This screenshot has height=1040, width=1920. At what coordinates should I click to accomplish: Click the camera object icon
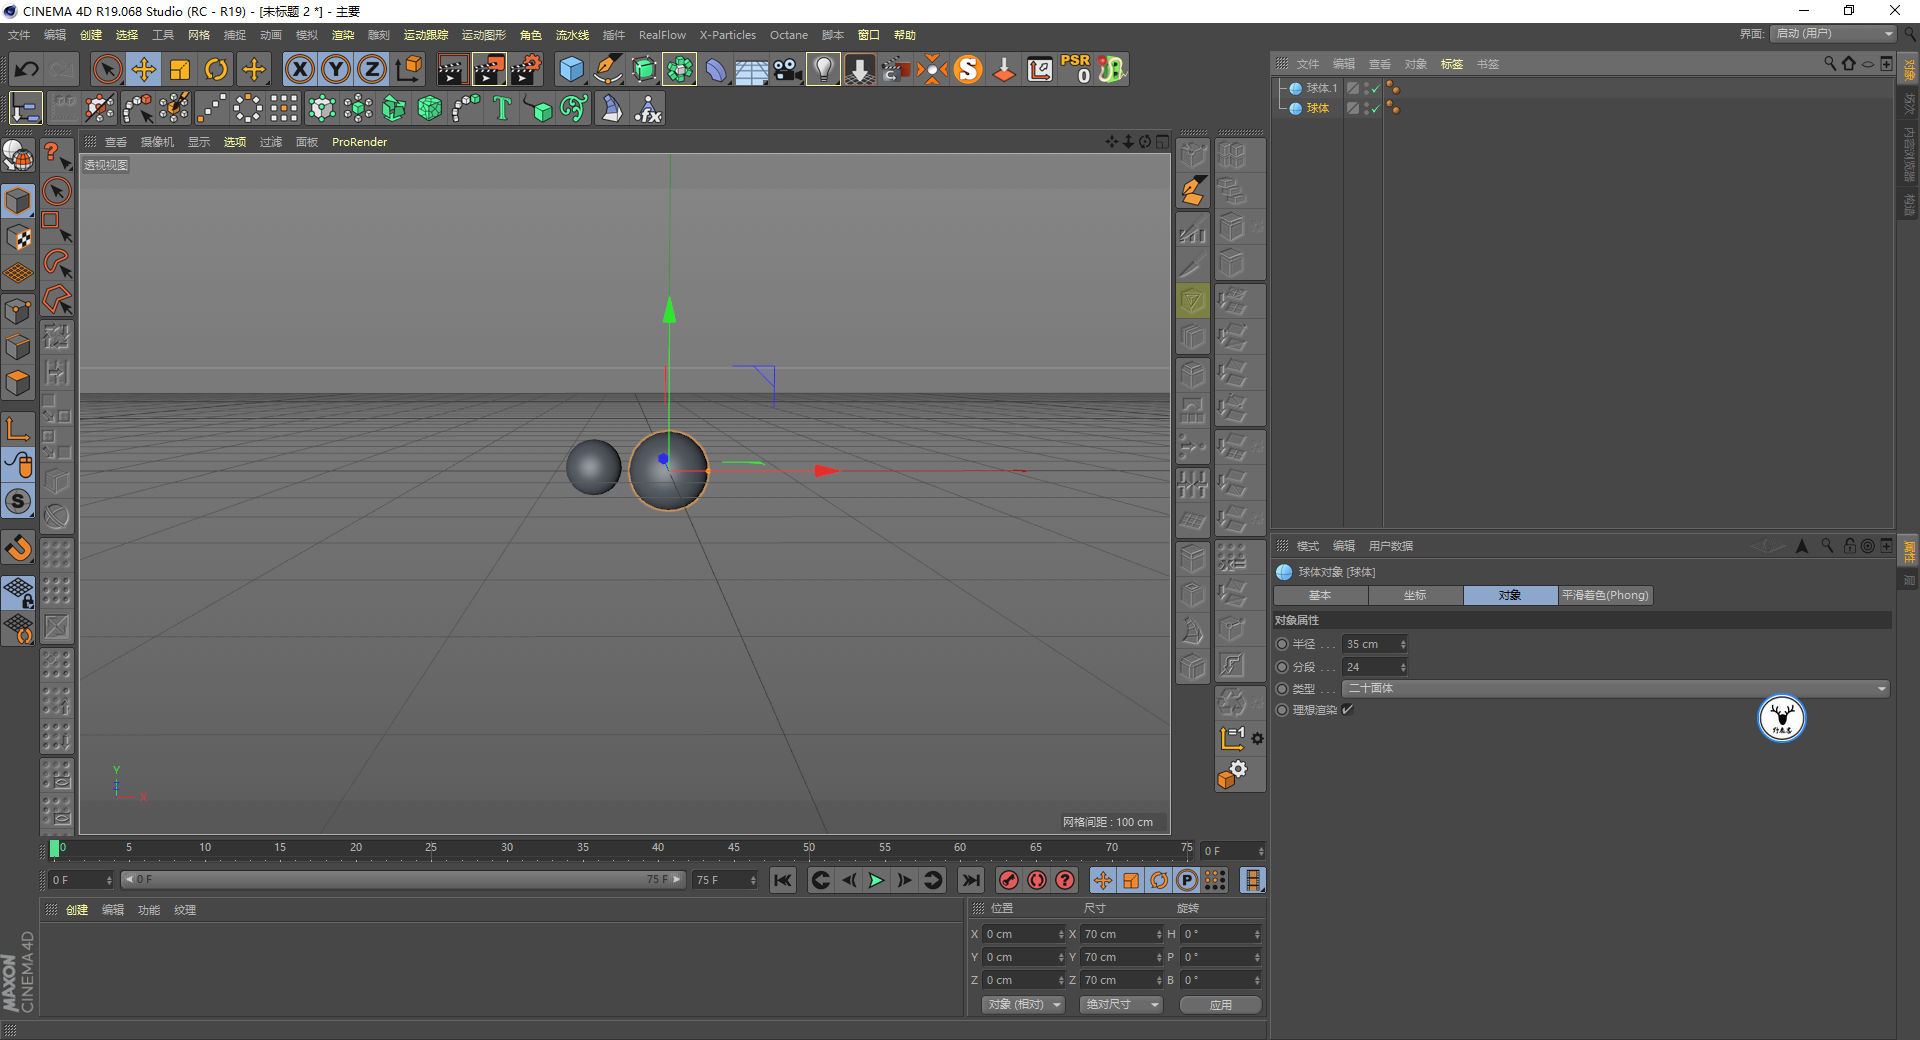(788, 69)
